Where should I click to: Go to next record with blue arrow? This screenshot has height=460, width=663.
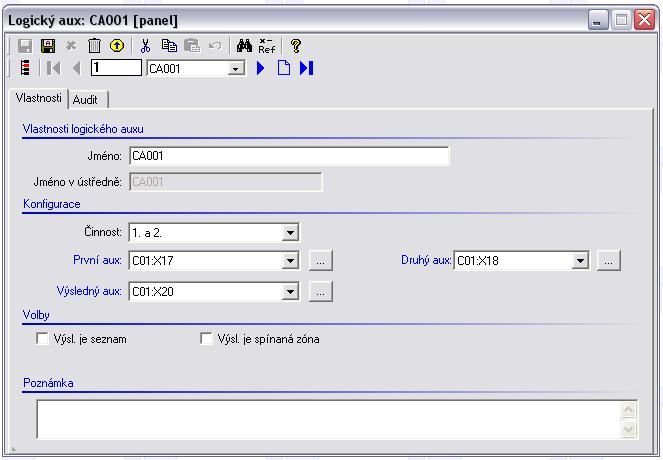261,68
